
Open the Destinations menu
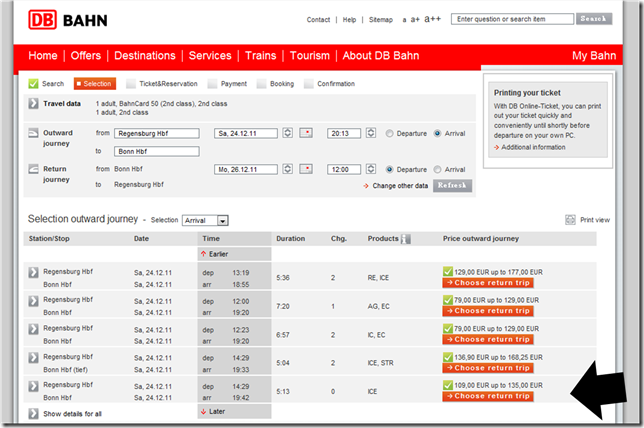pos(145,55)
